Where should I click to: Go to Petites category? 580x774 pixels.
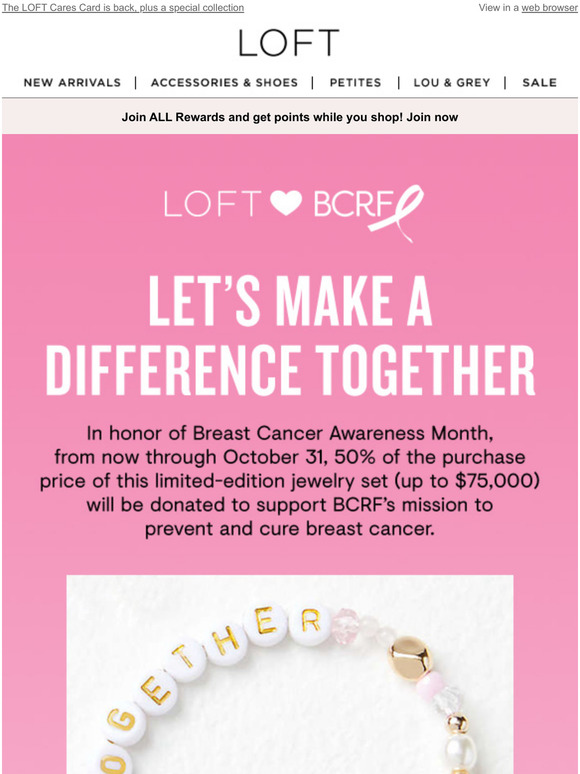(x=355, y=82)
